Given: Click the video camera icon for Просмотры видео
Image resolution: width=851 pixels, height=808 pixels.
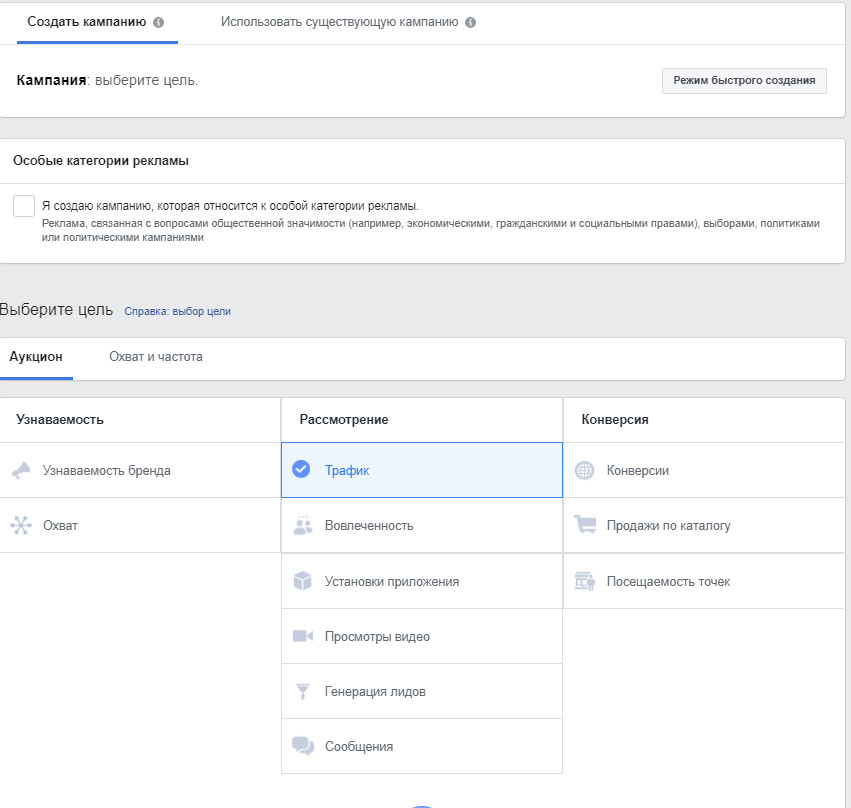Looking at the screenshot, I should pos(303,636).
